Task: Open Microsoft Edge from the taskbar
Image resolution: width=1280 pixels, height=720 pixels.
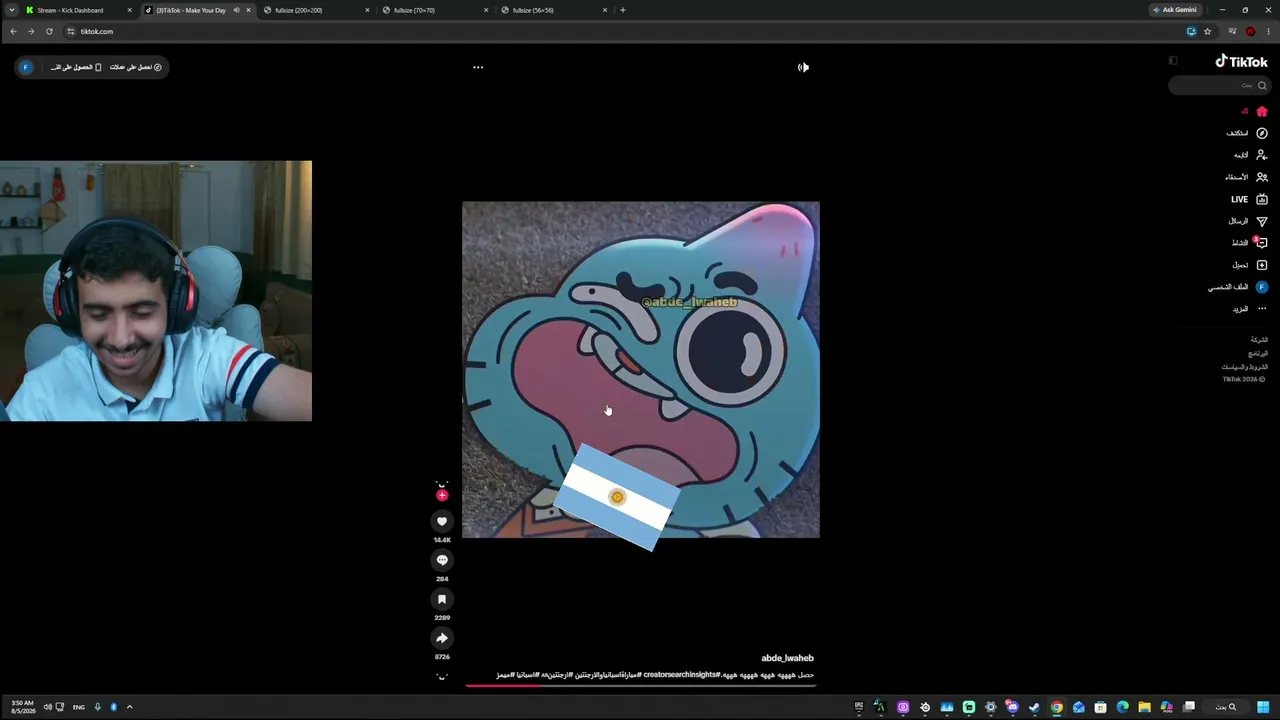Action: pyautogui.click(x=1122, y=707)
